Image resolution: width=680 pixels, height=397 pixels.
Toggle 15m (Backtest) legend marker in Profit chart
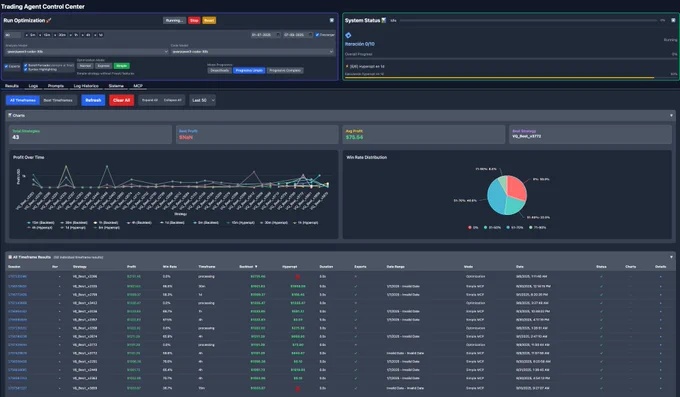(x=29, y=223)
